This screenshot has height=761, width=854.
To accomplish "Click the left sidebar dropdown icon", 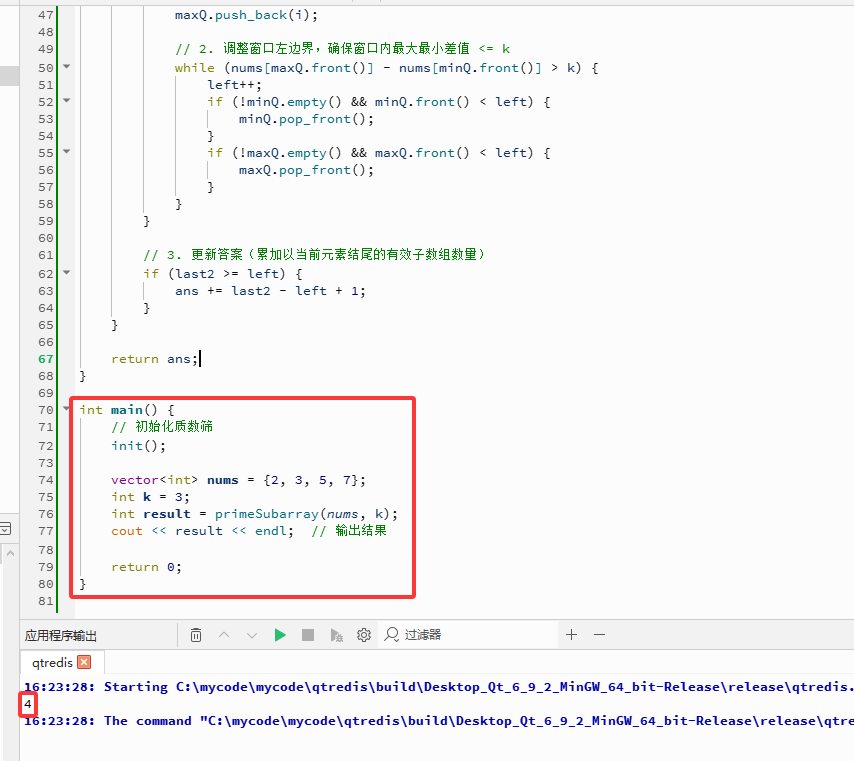I will pos(5,528).
